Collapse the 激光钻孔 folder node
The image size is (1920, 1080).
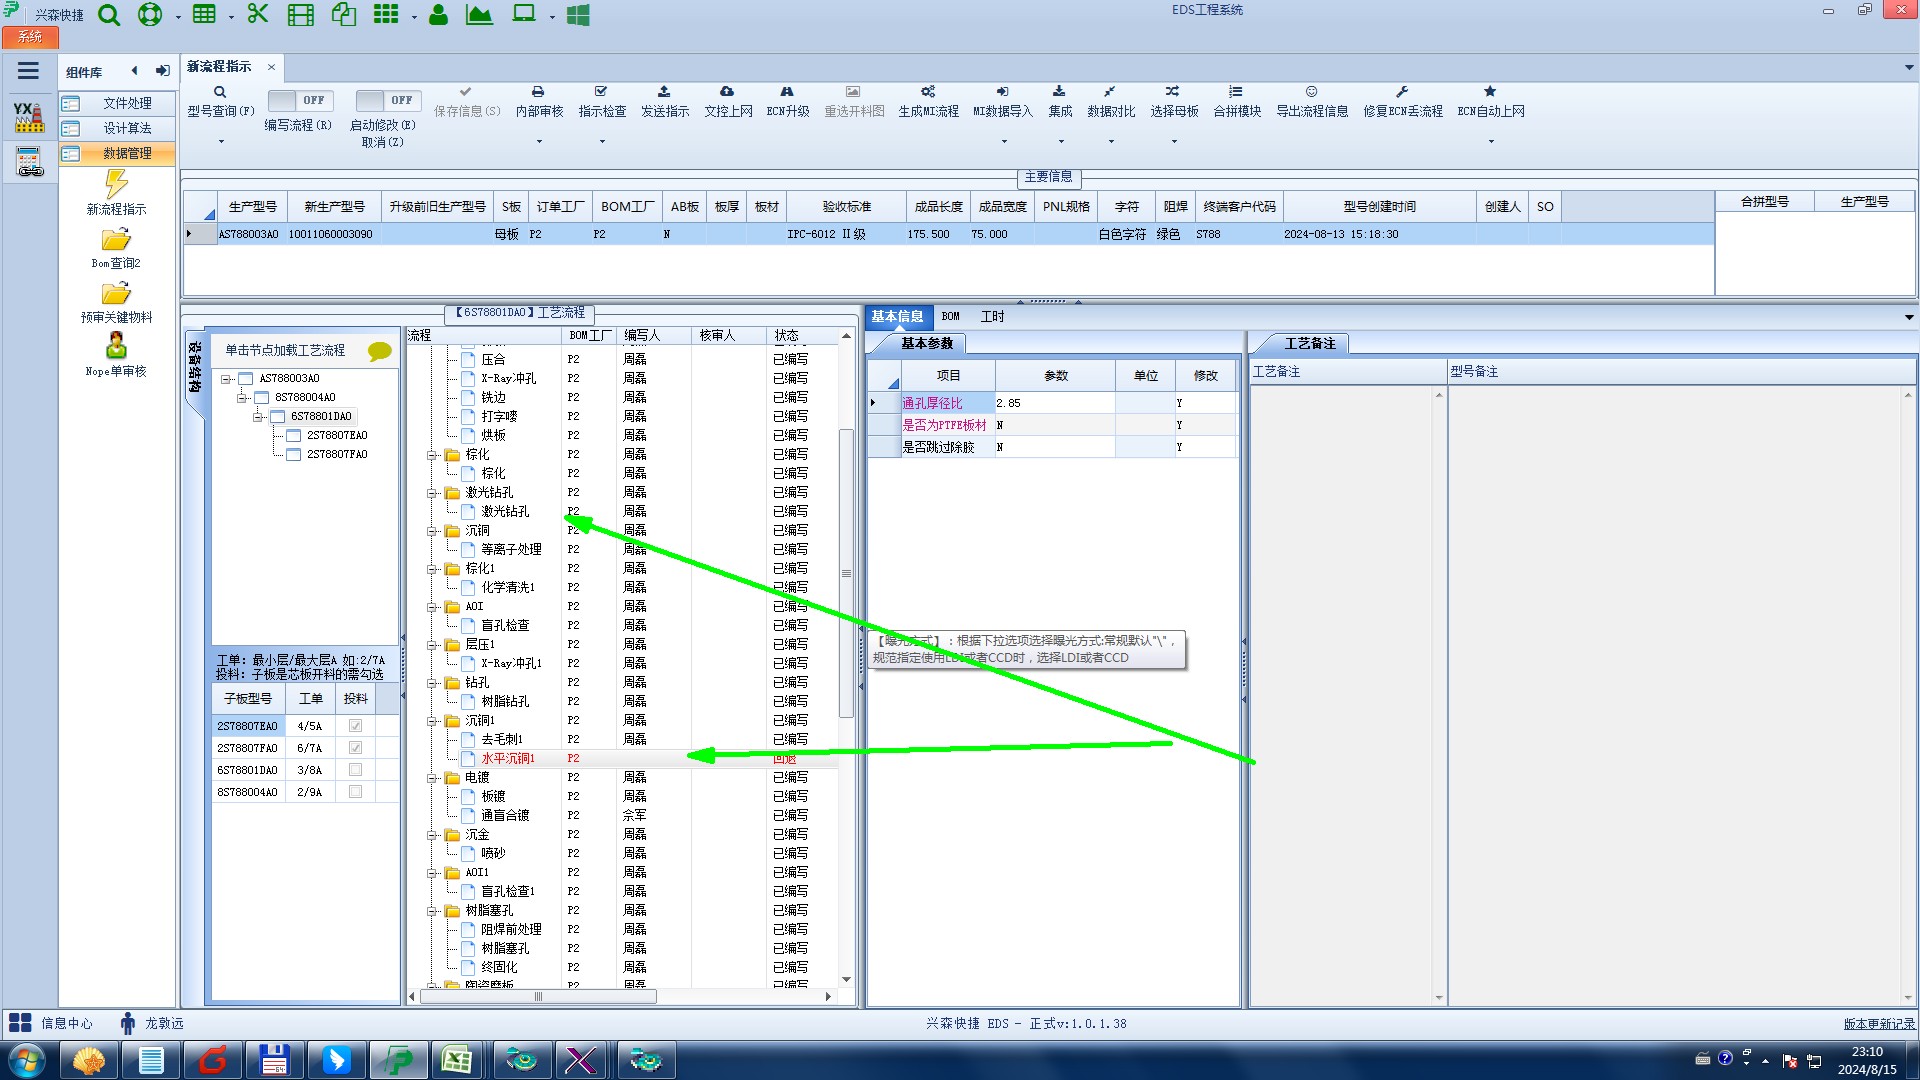point(432,493)
